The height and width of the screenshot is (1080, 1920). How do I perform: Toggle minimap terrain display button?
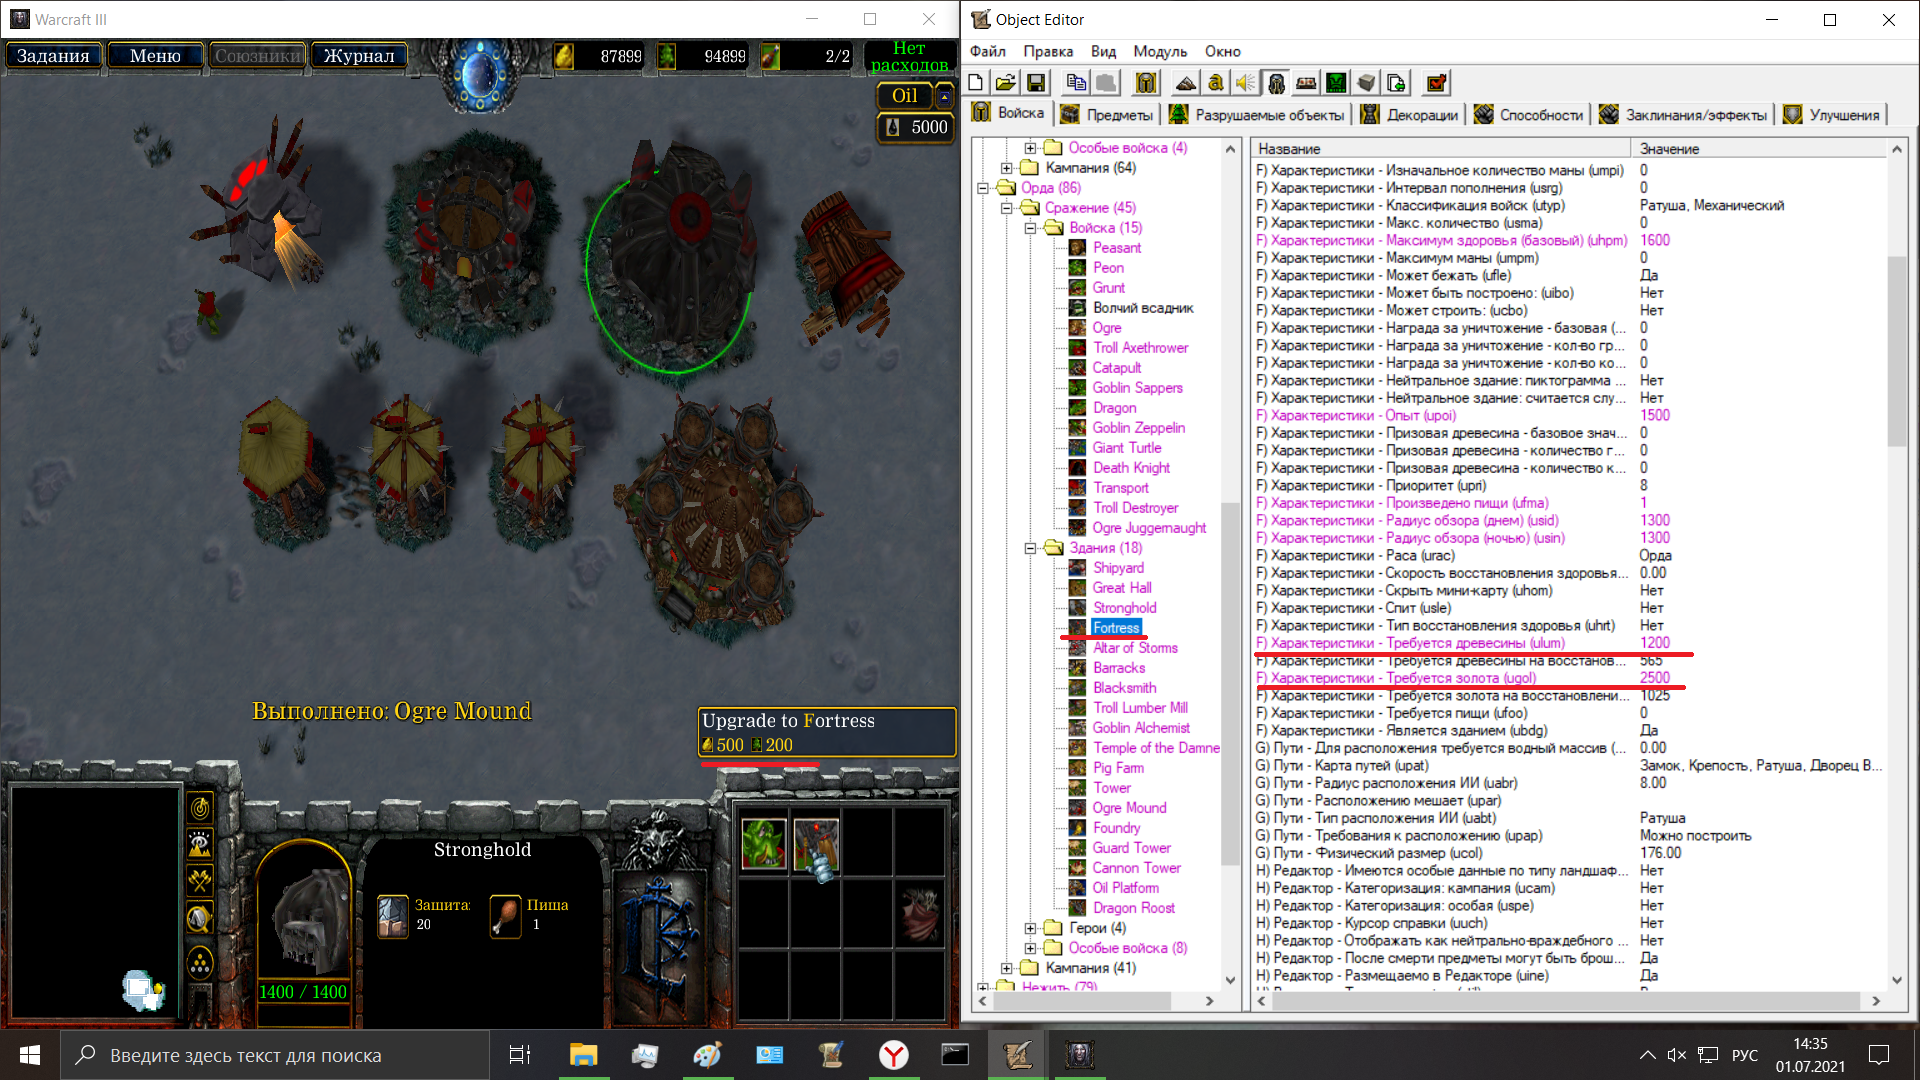click(x=200, y=844)
